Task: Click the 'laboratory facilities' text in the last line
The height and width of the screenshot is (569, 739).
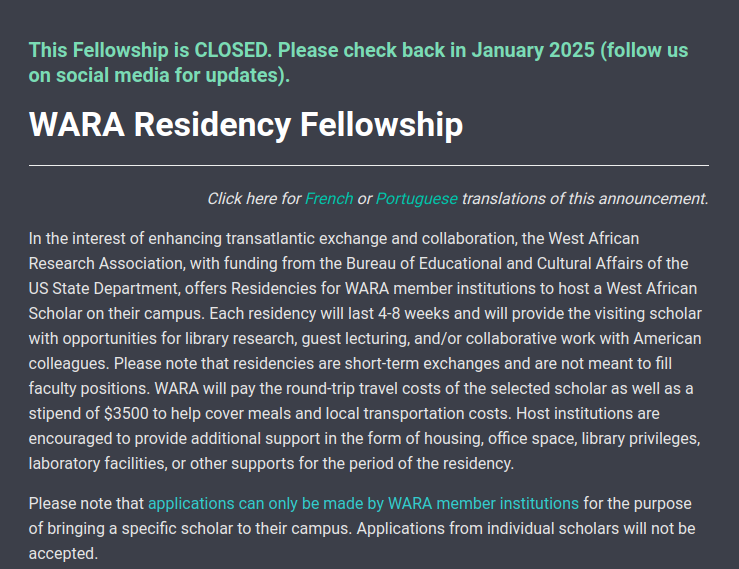Action: click(98, 463)
